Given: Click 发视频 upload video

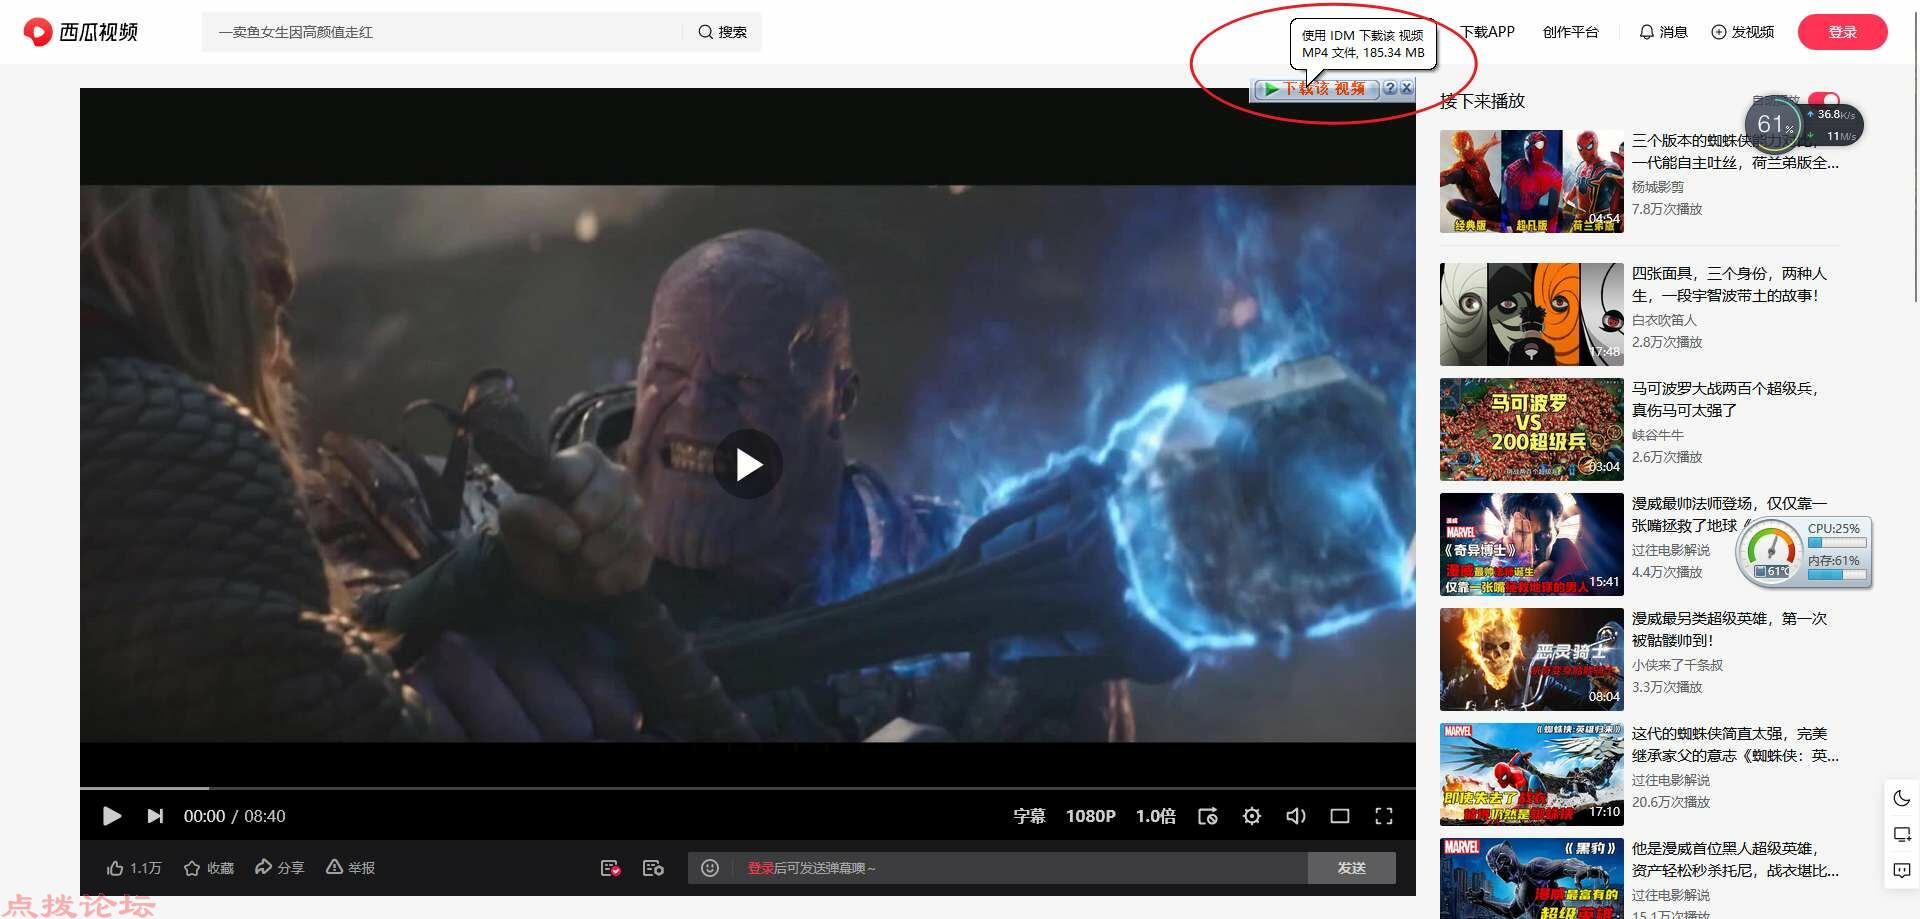Looking at the screenshot, I should point(1742,32).
